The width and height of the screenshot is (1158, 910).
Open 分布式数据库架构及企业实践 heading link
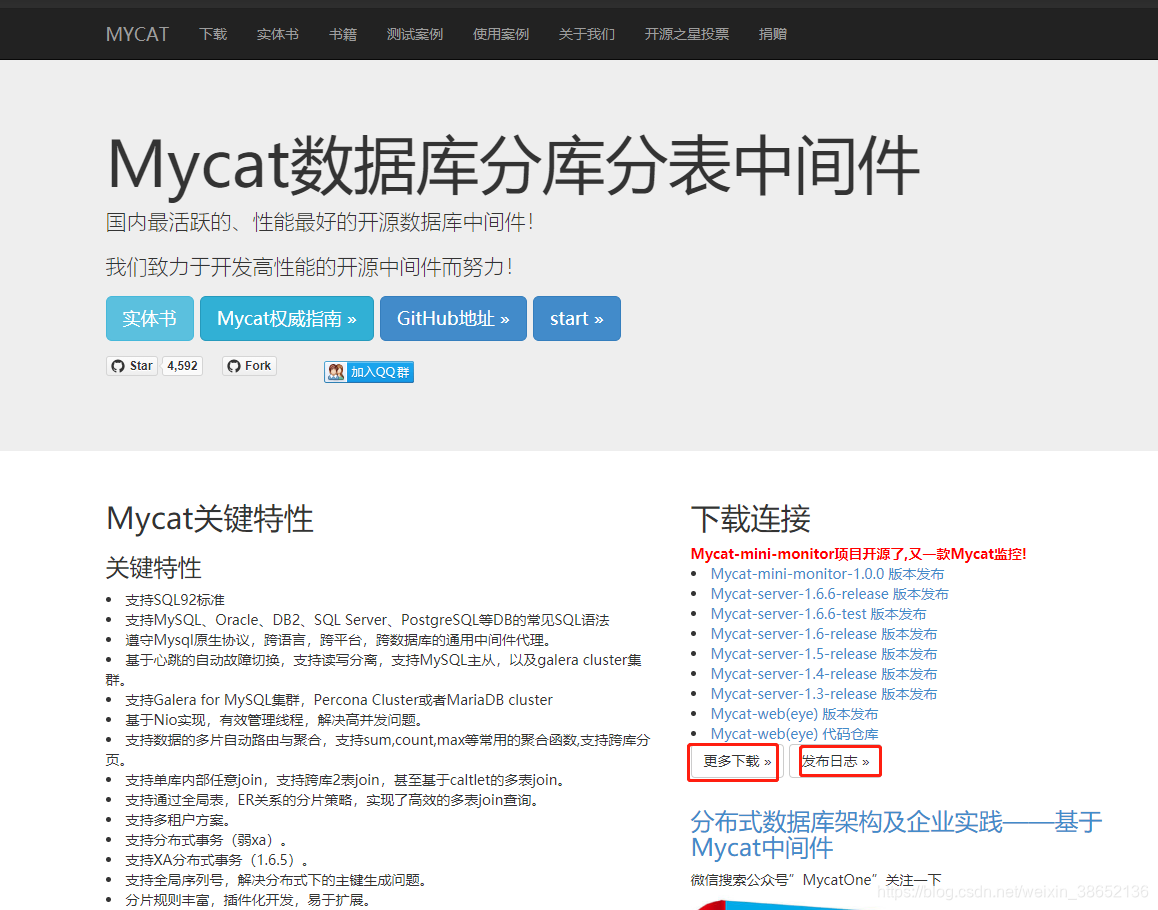point(896,834)
